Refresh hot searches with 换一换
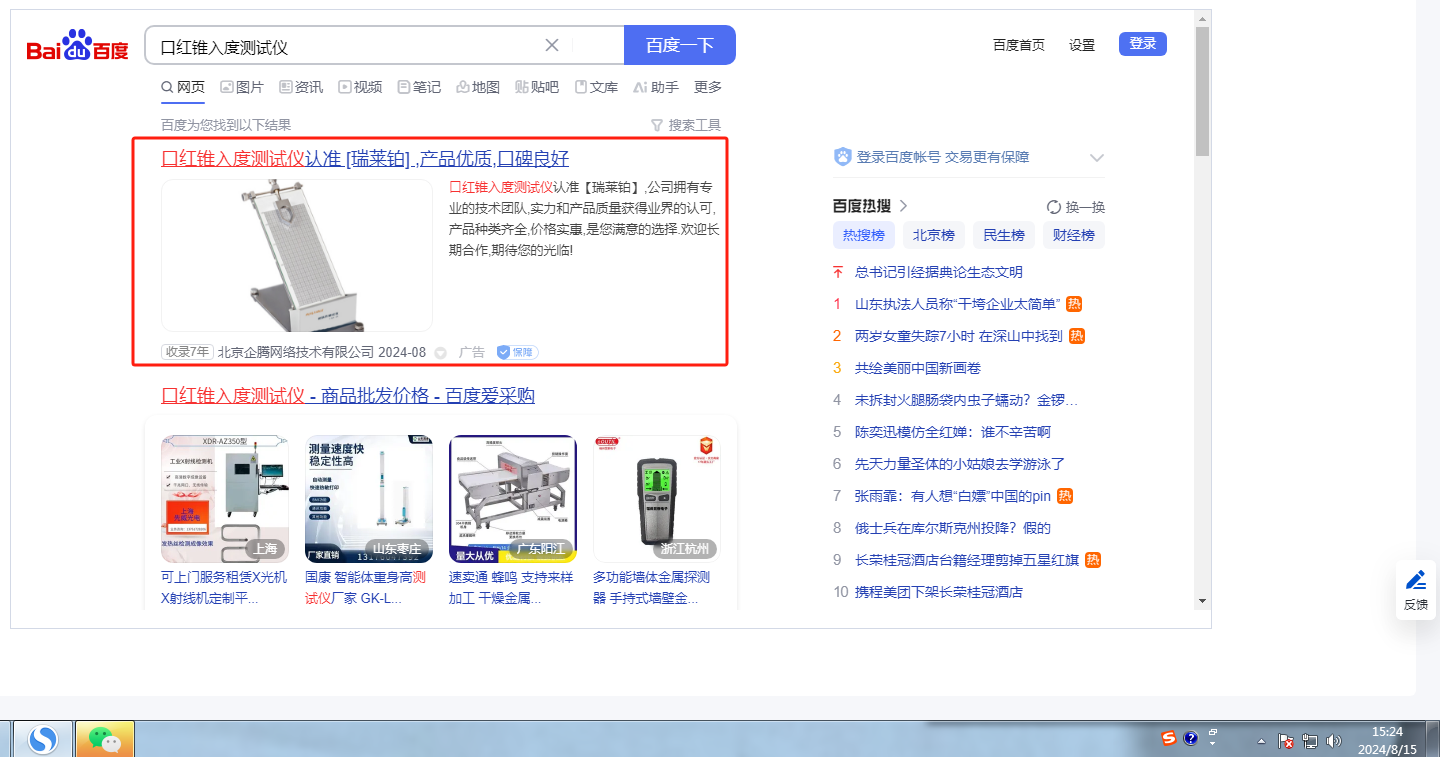Viewport: 1440px width, 757px height. [x=1076, y=207]
